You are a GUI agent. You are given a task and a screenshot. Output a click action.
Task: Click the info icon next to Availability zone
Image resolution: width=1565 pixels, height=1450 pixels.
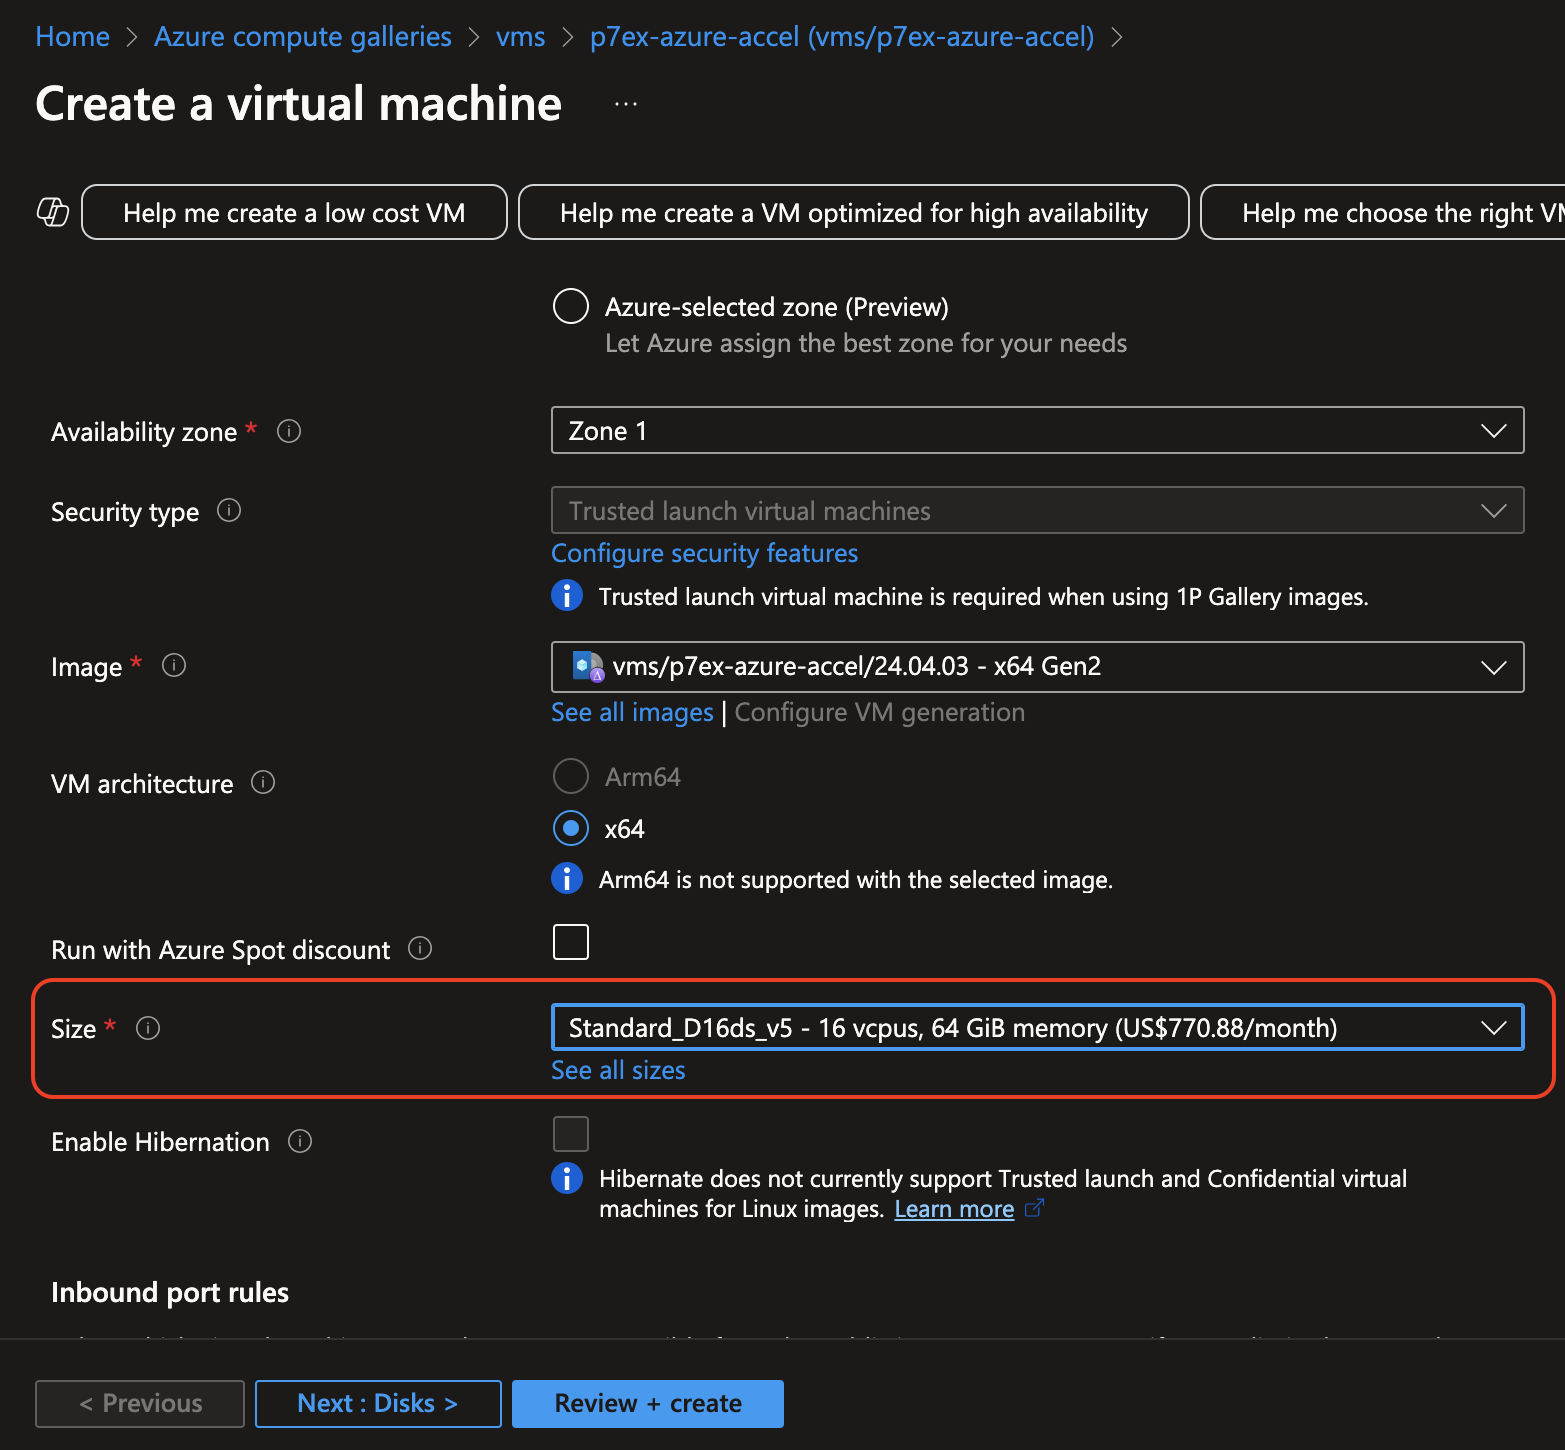(289, 431)
